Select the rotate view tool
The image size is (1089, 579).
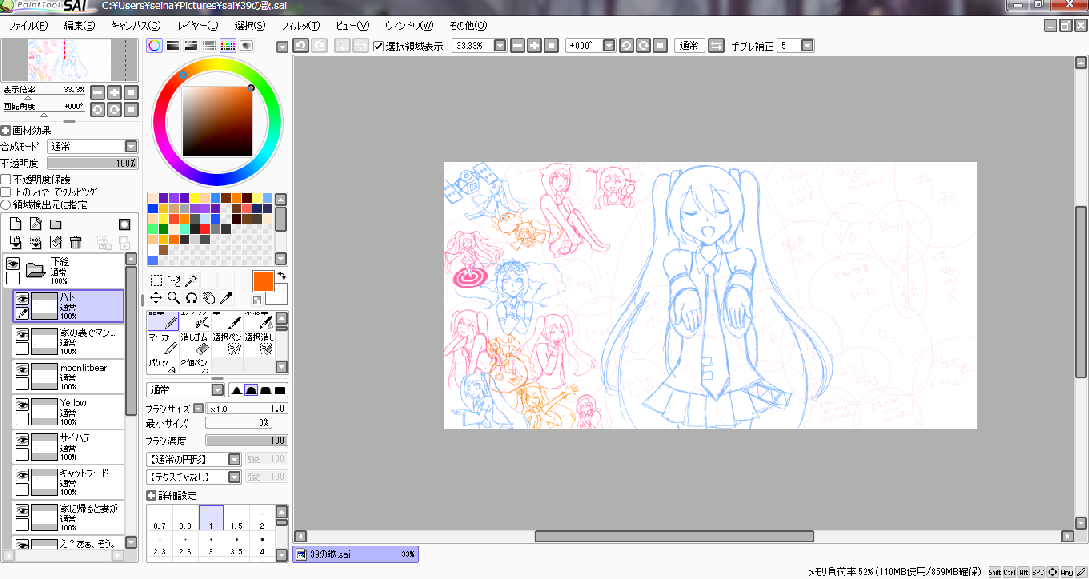pyautogui.click(x=191, y=298)
